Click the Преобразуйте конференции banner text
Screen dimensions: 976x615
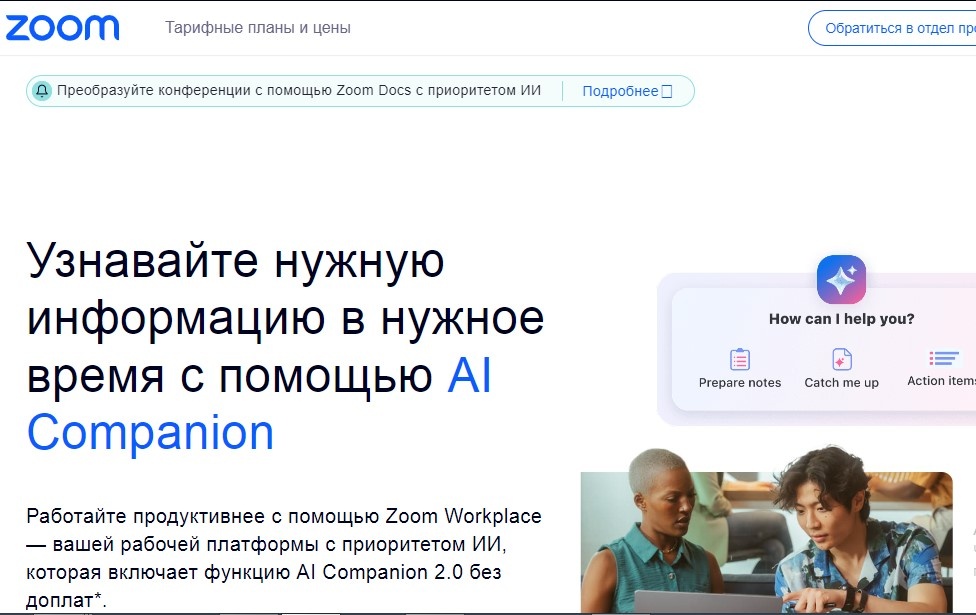coord(299,91)
